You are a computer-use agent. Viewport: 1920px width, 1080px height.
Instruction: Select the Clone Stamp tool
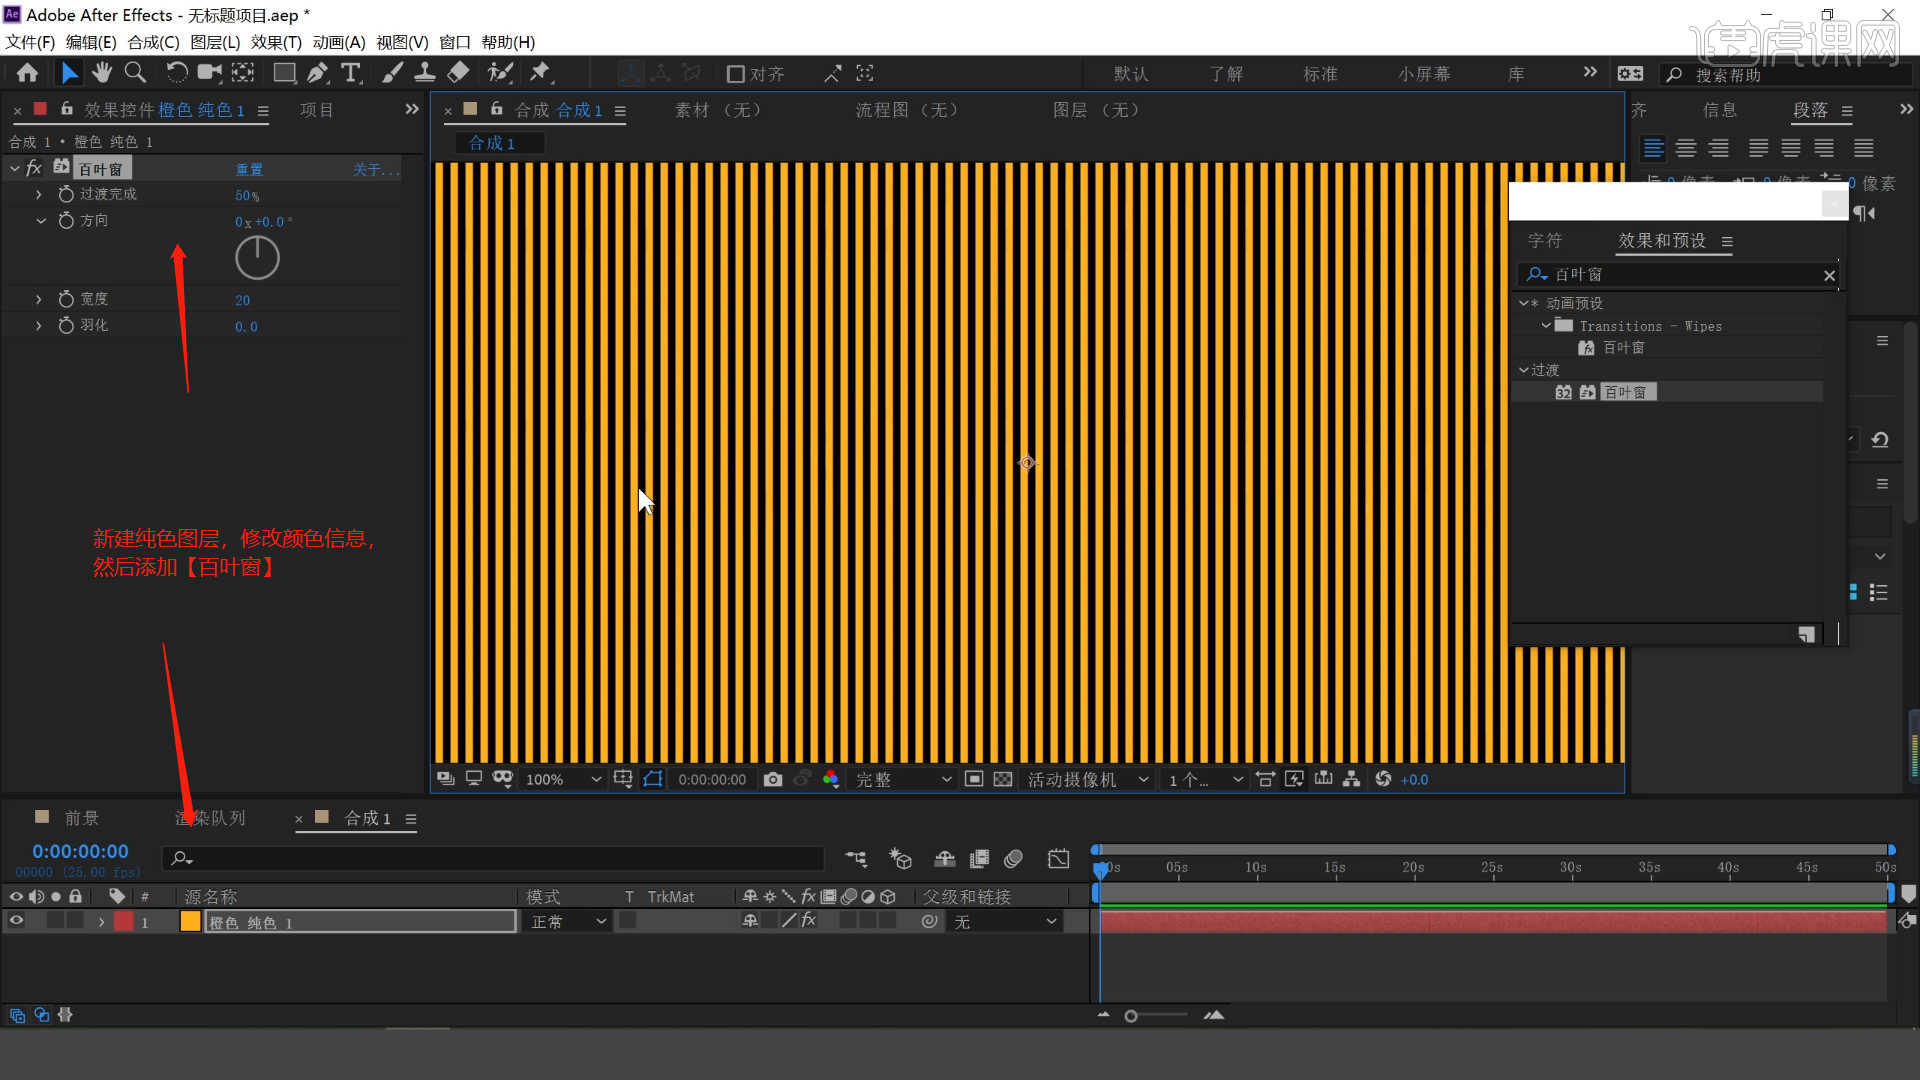tap(425, 73)
